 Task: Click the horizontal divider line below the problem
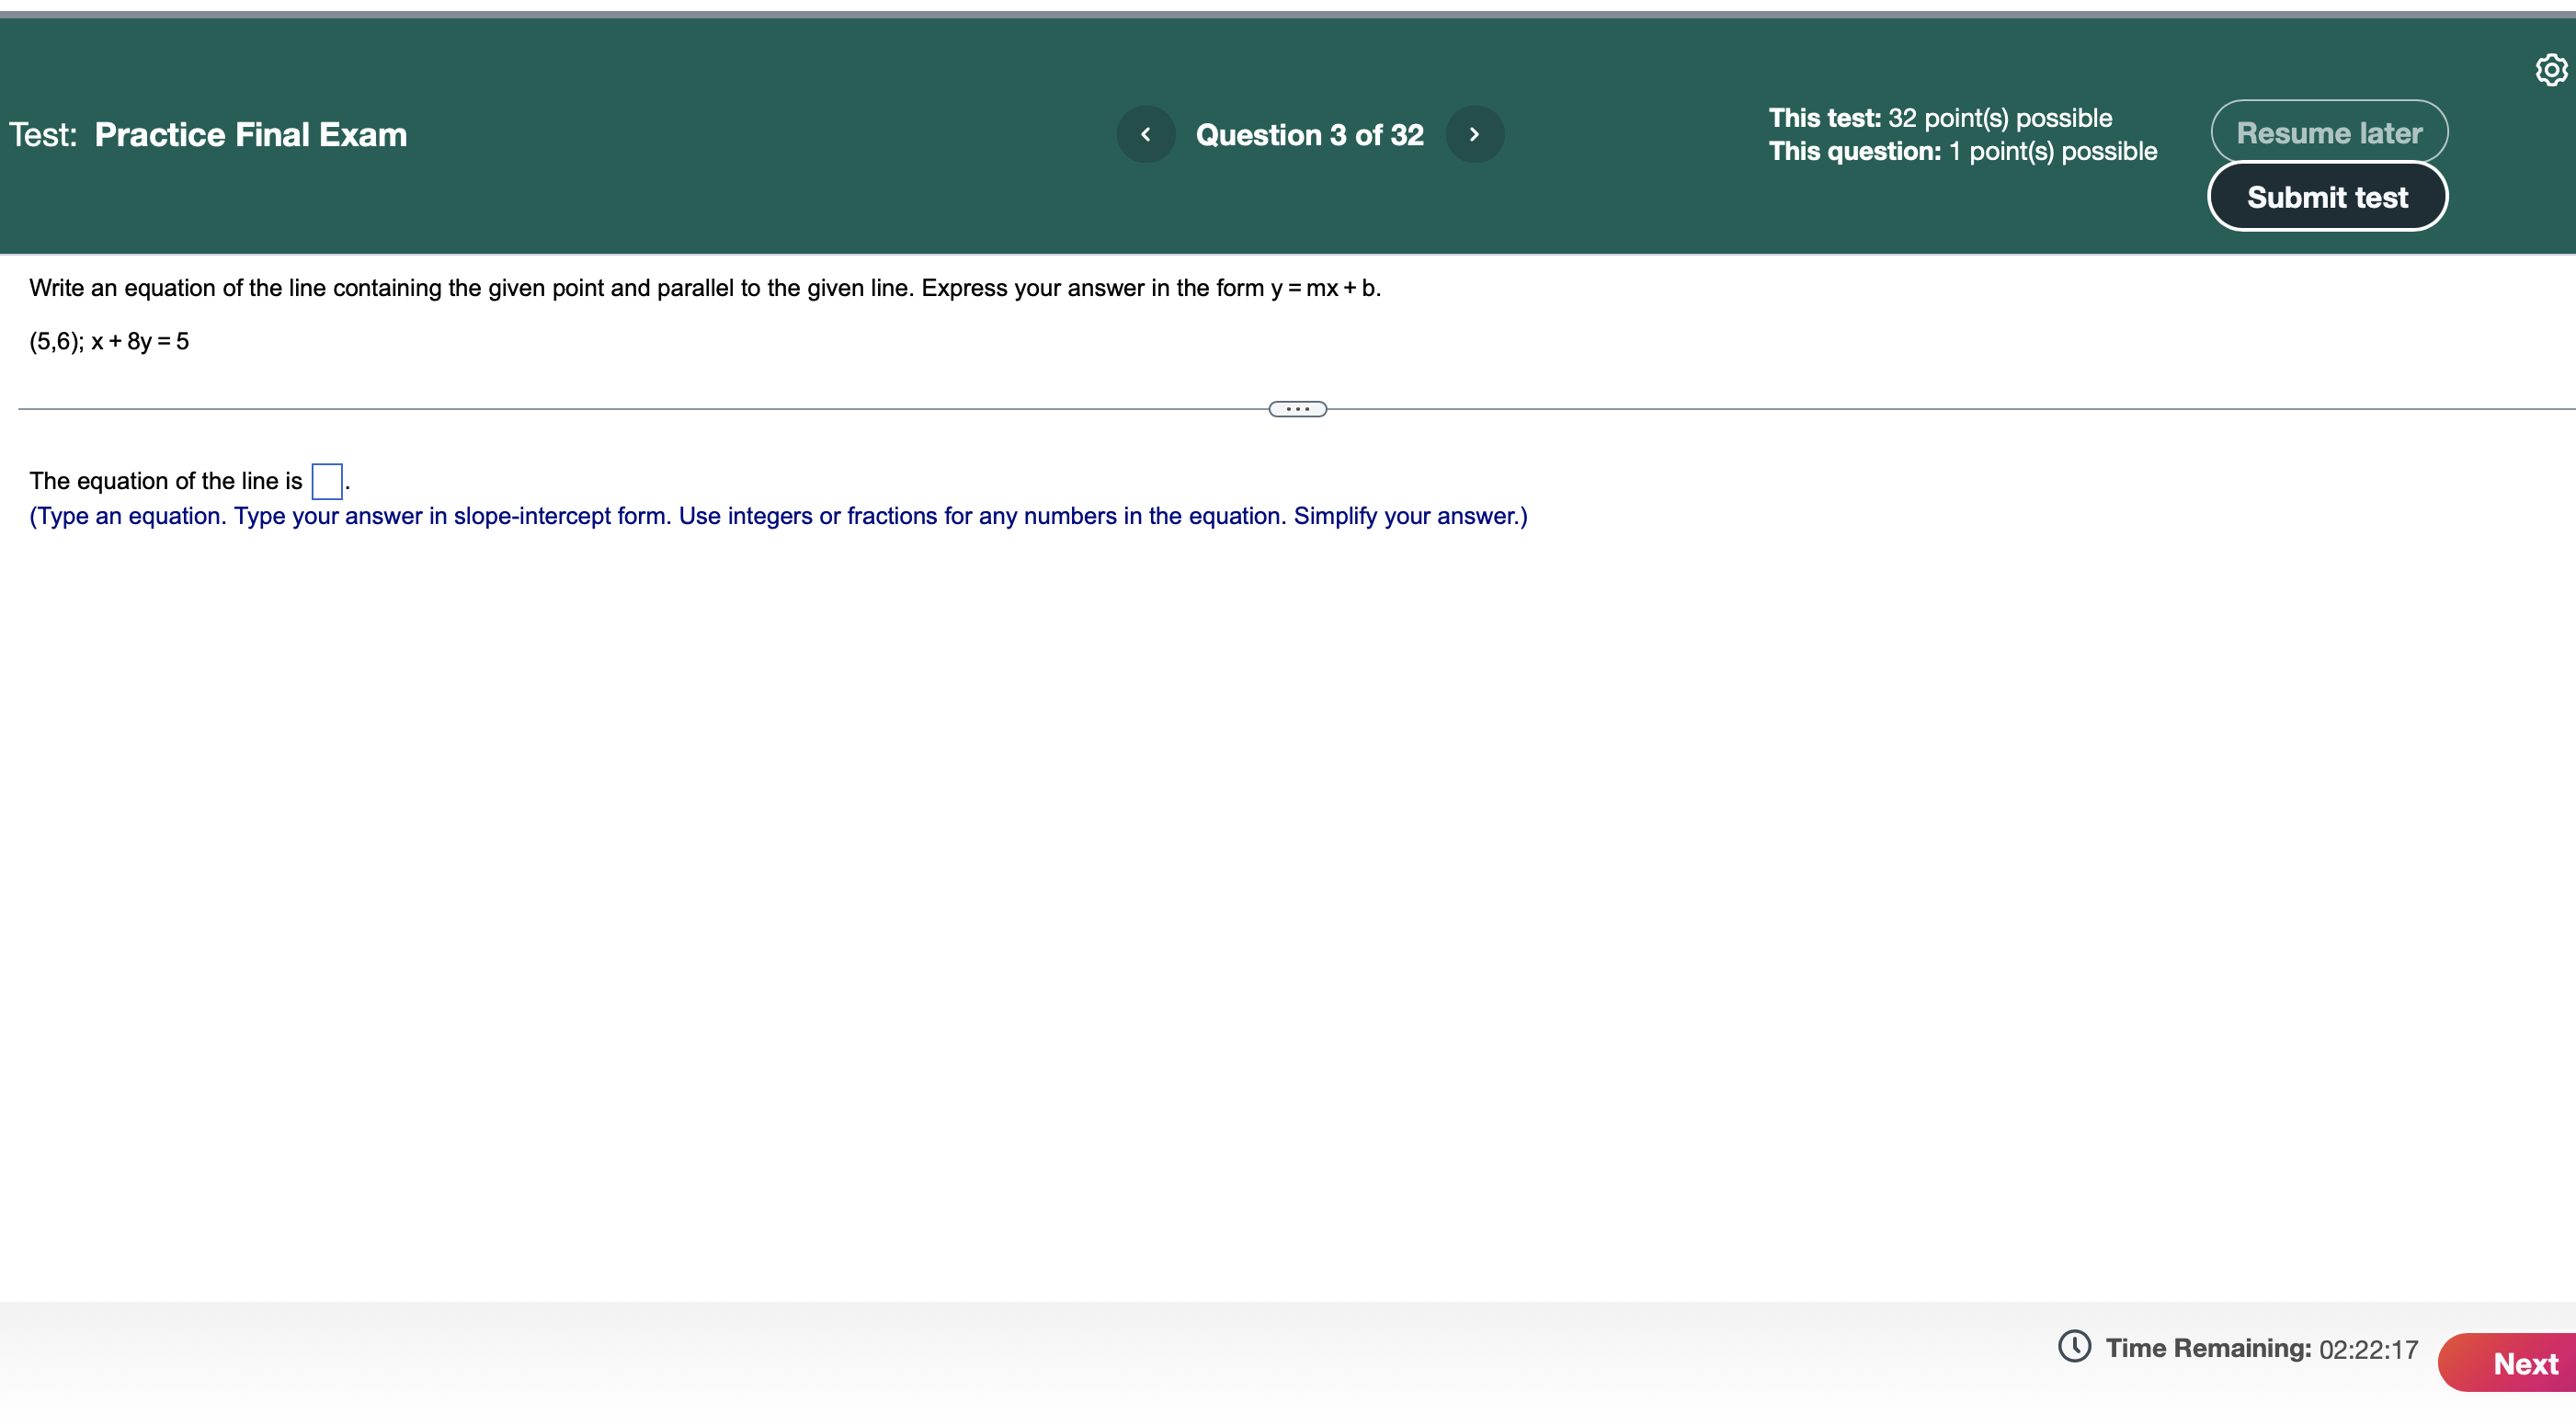tap(640, 409)
